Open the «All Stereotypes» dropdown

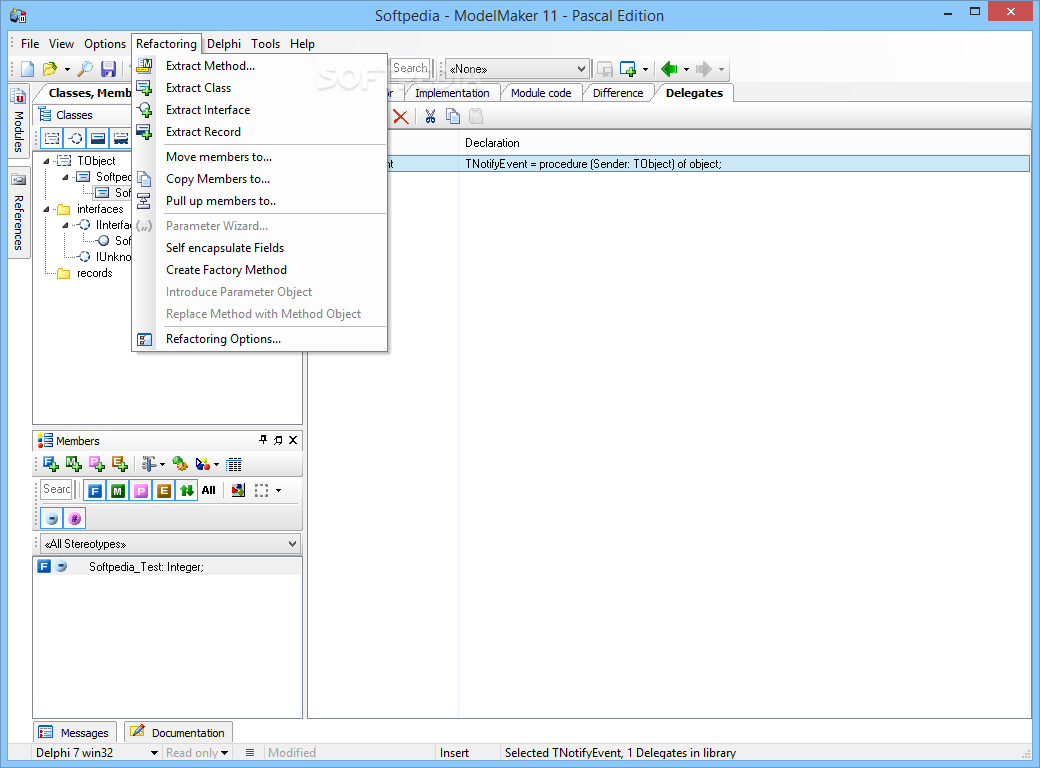292,544
